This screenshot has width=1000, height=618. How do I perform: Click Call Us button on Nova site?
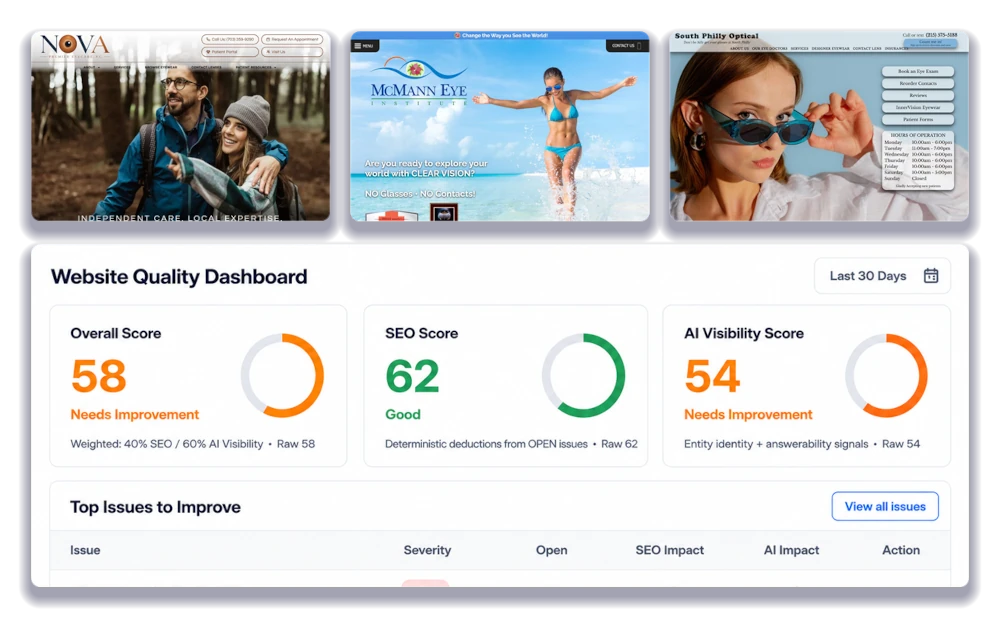230,39
